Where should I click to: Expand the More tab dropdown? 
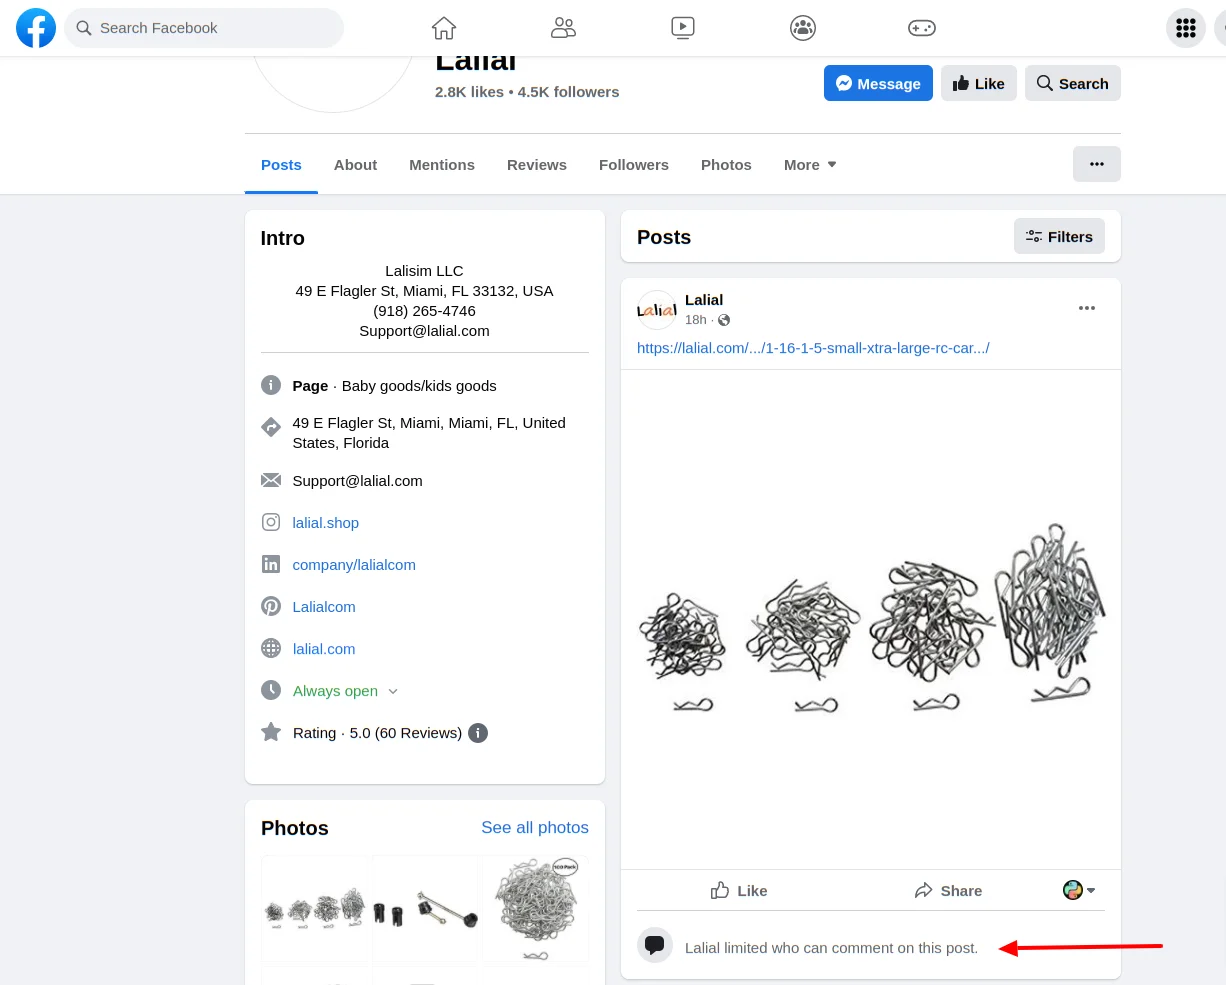pos(810,165)
